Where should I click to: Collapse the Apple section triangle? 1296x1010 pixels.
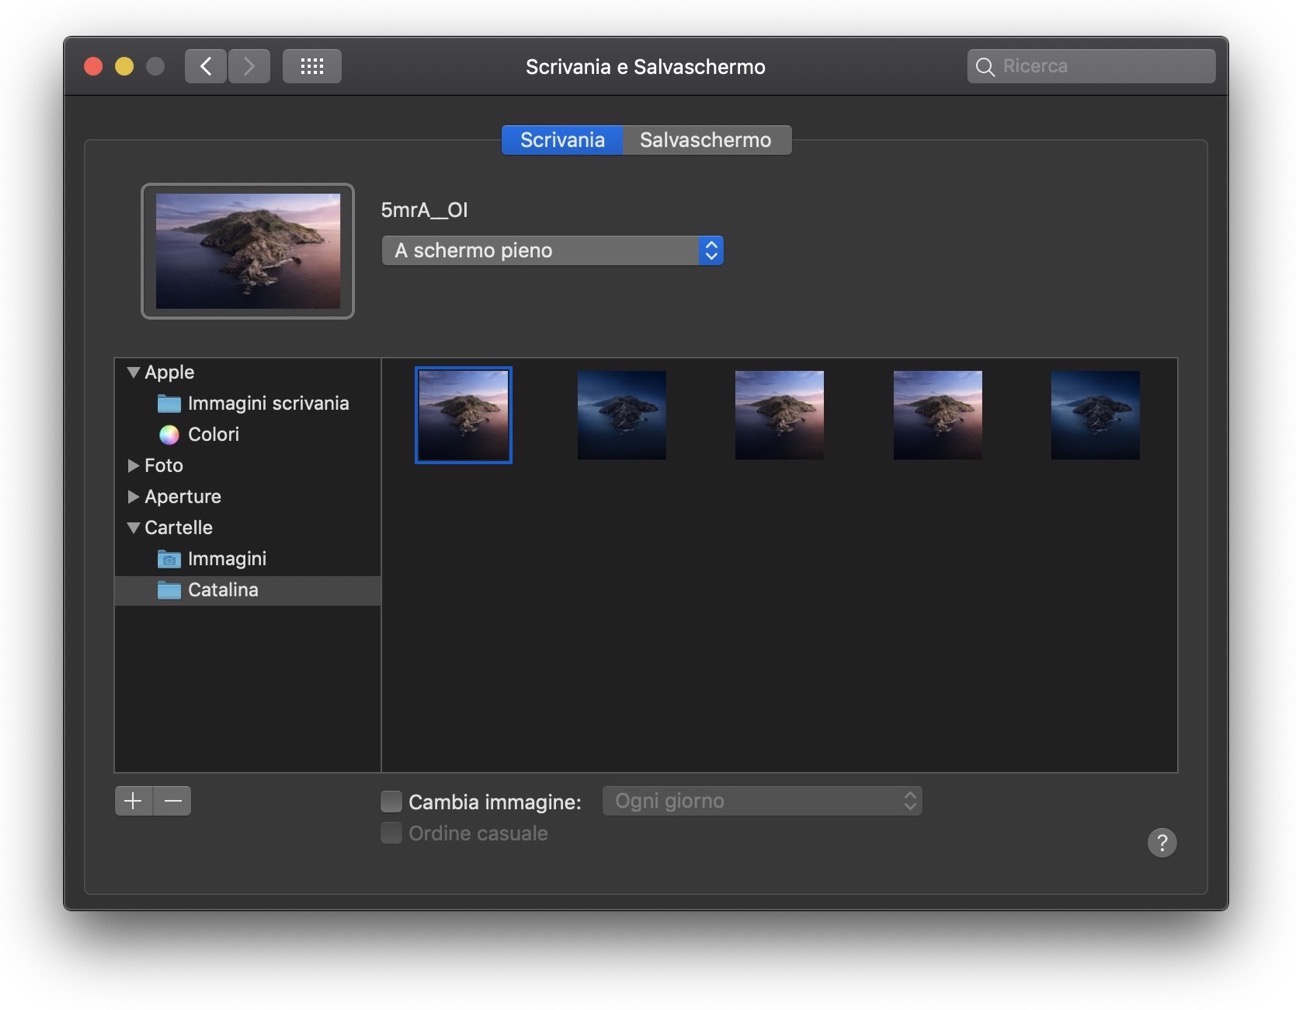133,372
